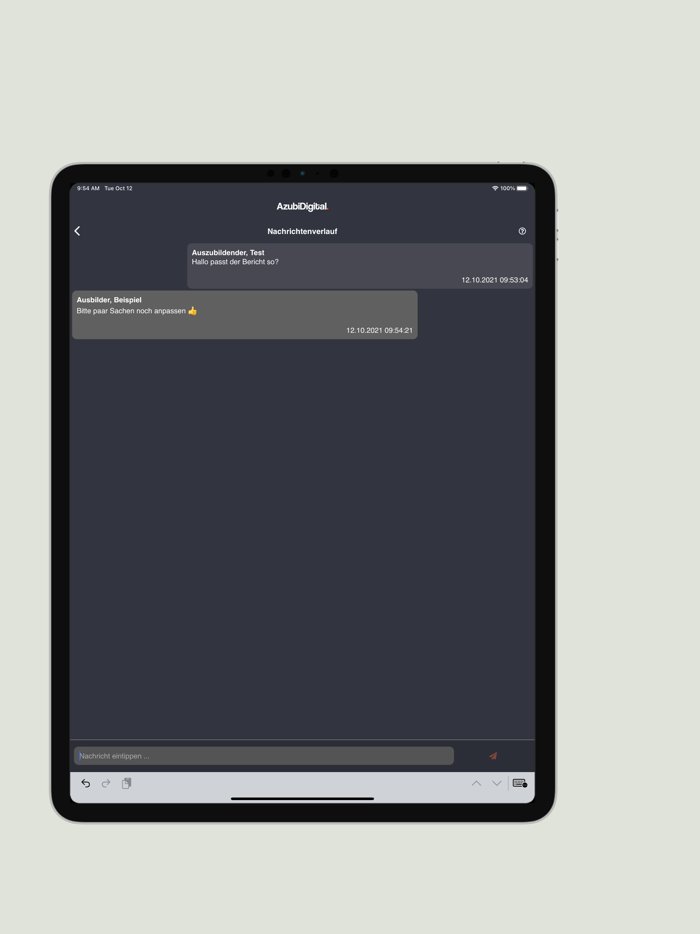The image size is (700, 934).
Task: Click the AzubiDigital logo
Action: tap(303, 207)
